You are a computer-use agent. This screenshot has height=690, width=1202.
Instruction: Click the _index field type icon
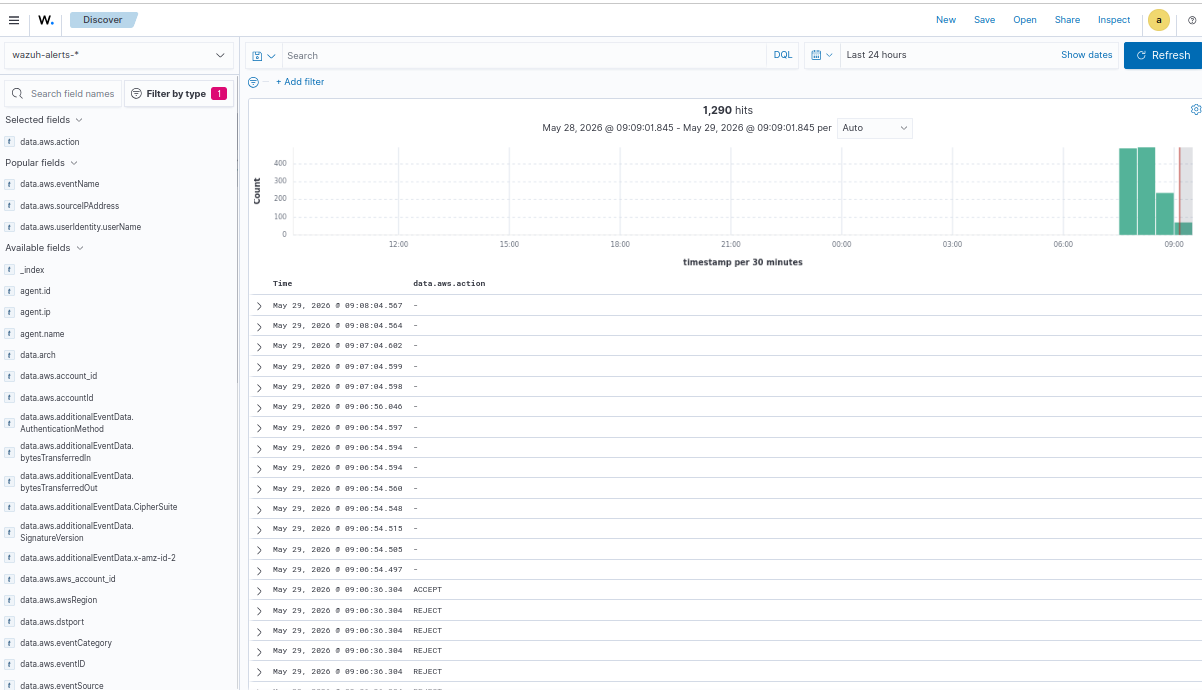10,270
